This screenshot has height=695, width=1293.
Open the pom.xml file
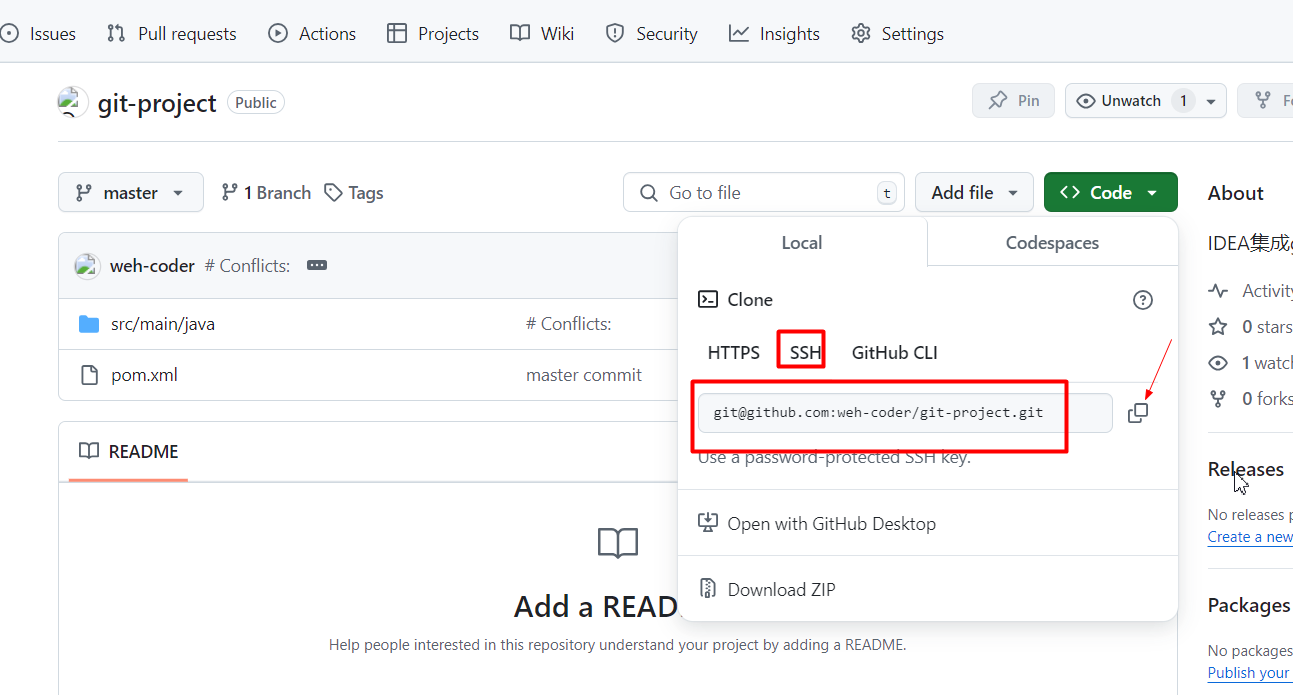[x=144, y=375]
